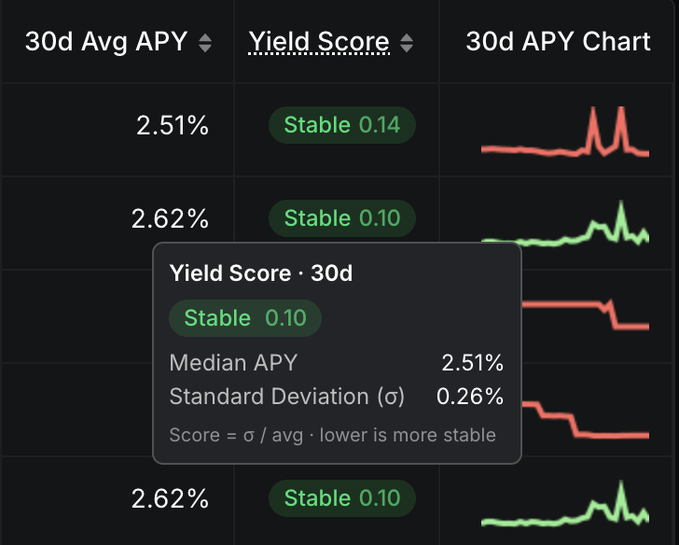This screenshot has height=545, width=679.
Task: Click the Standard Deviation (σ) label
Action: point(287,396)
